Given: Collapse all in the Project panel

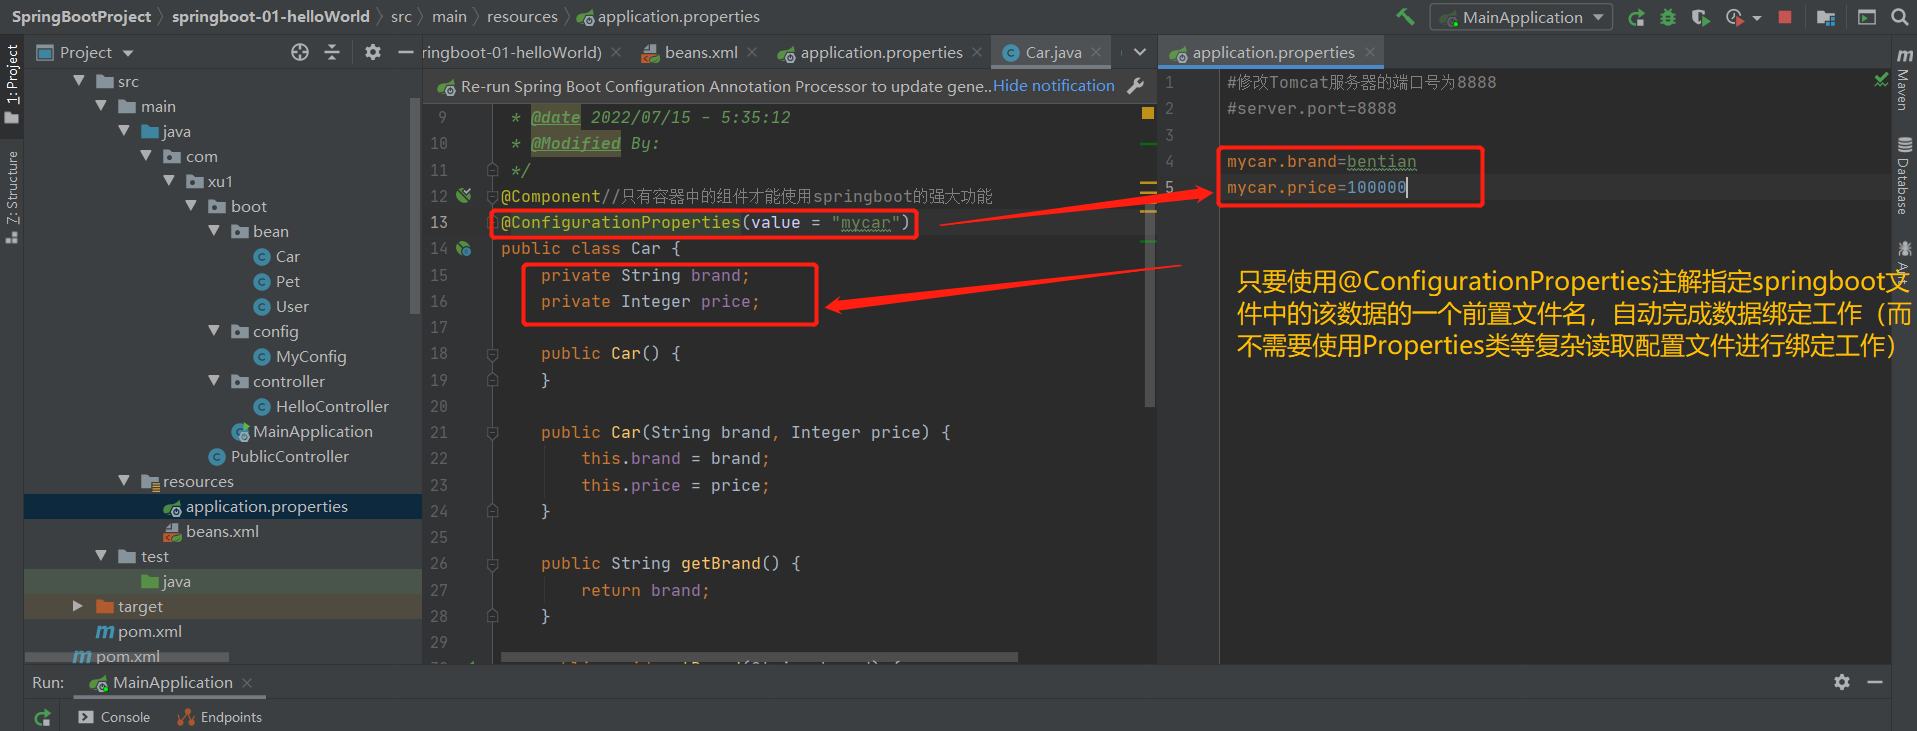Looking at the screenshot, I should 332,52.
